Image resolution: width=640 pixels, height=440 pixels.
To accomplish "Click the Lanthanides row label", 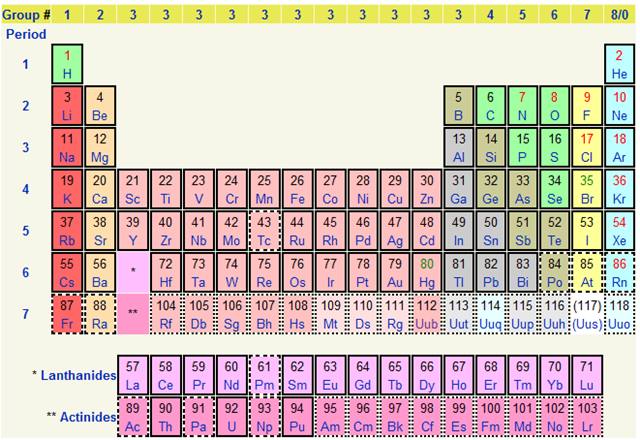I will coord(75,375).
